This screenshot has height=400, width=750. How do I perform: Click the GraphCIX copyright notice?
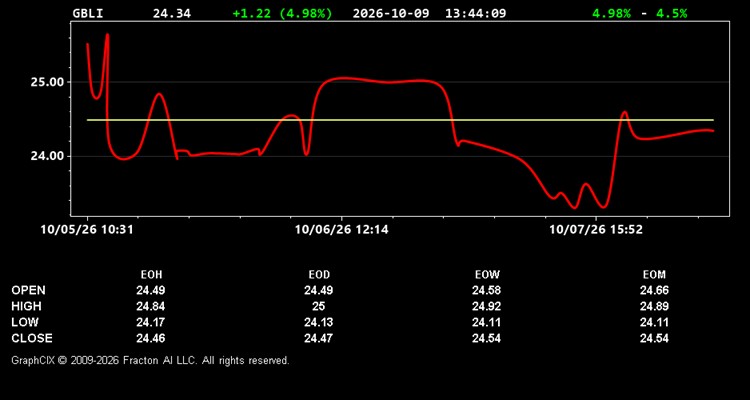(150, 360)
